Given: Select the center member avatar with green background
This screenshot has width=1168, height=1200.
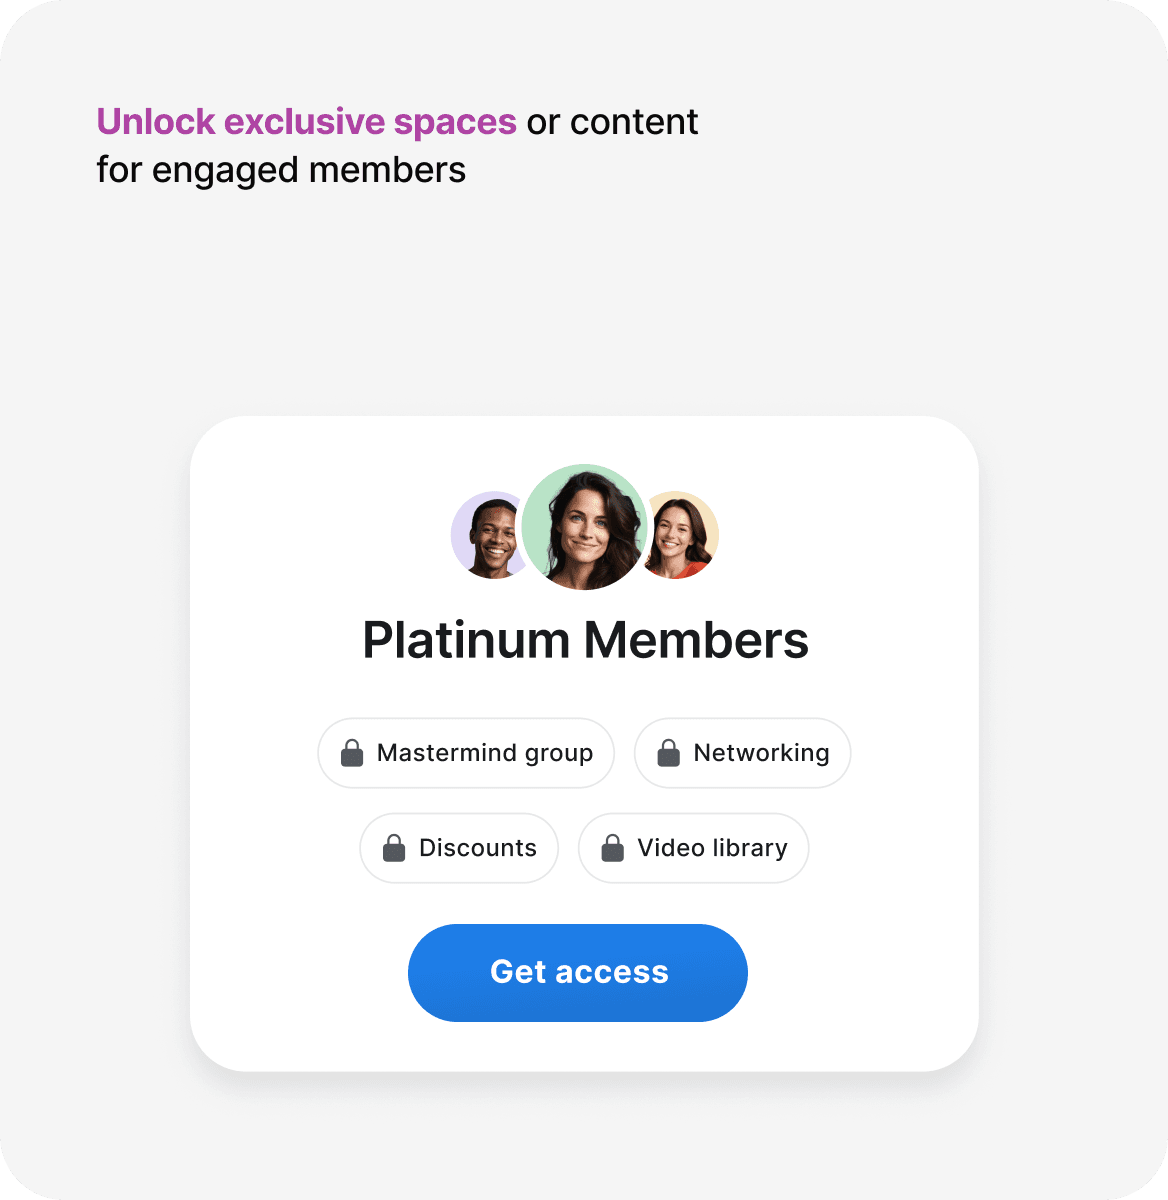Looking at the screenshot, I should click(x=584, y=527).
